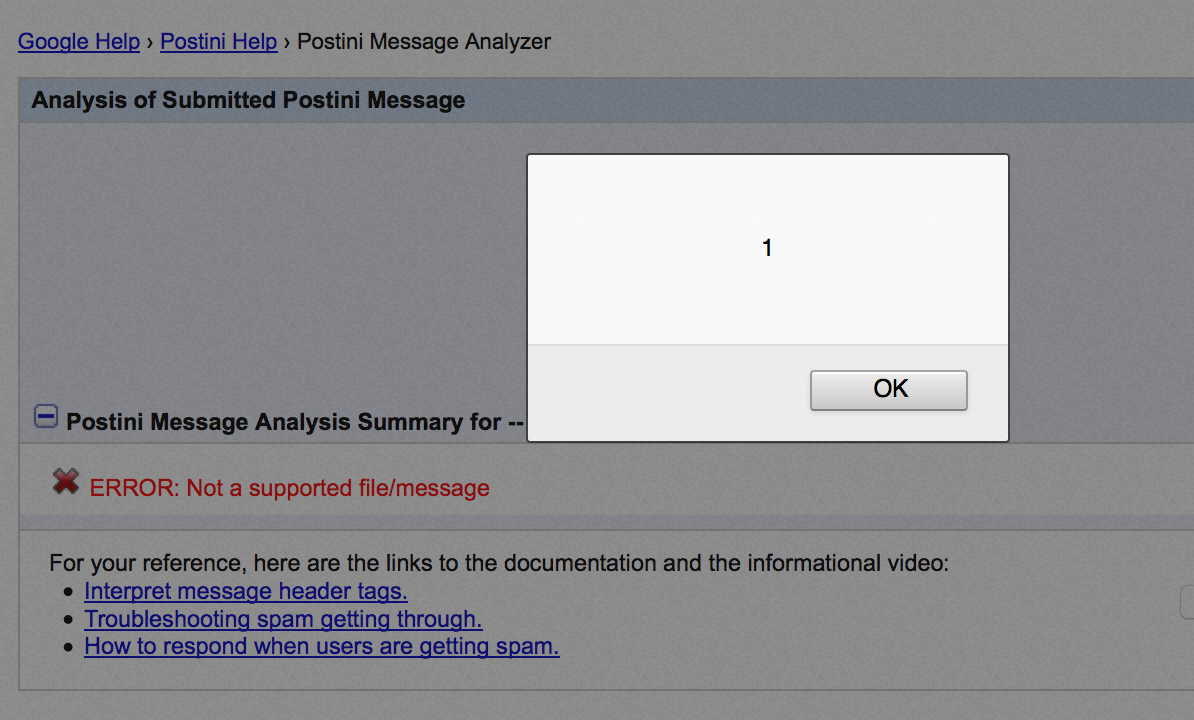Click OK in the alert dialog
1194x720 pixels.
click(x=888, y=389)
